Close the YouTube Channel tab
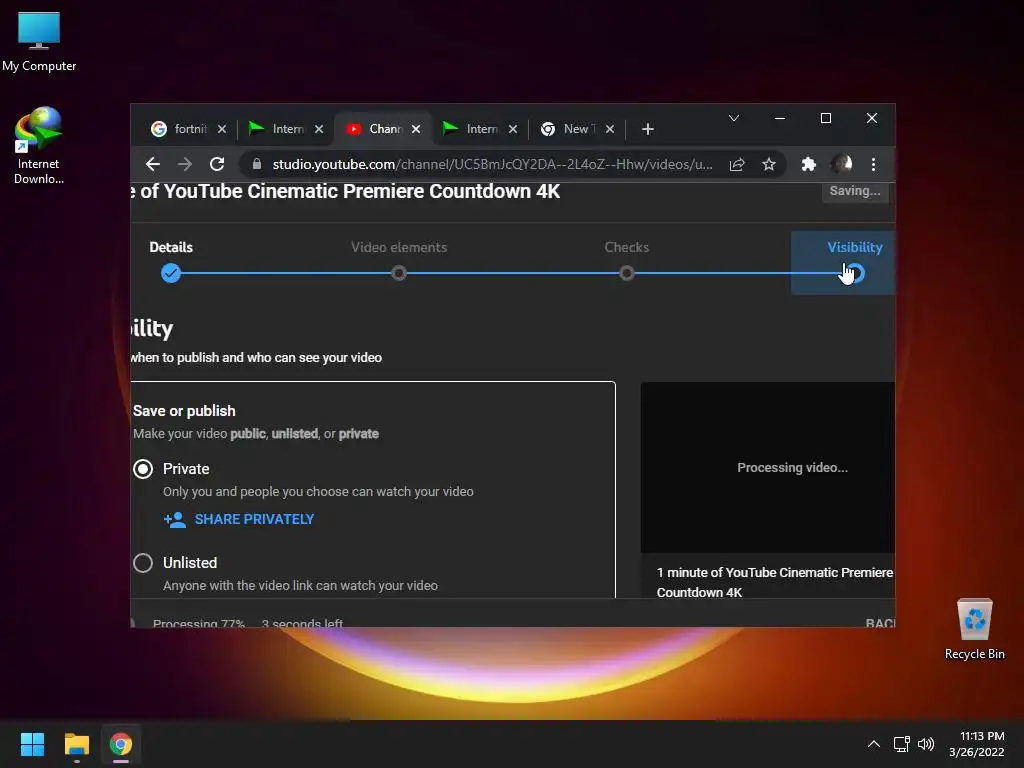This screenshot has width=1024, height=768. [x=416, y=129]
